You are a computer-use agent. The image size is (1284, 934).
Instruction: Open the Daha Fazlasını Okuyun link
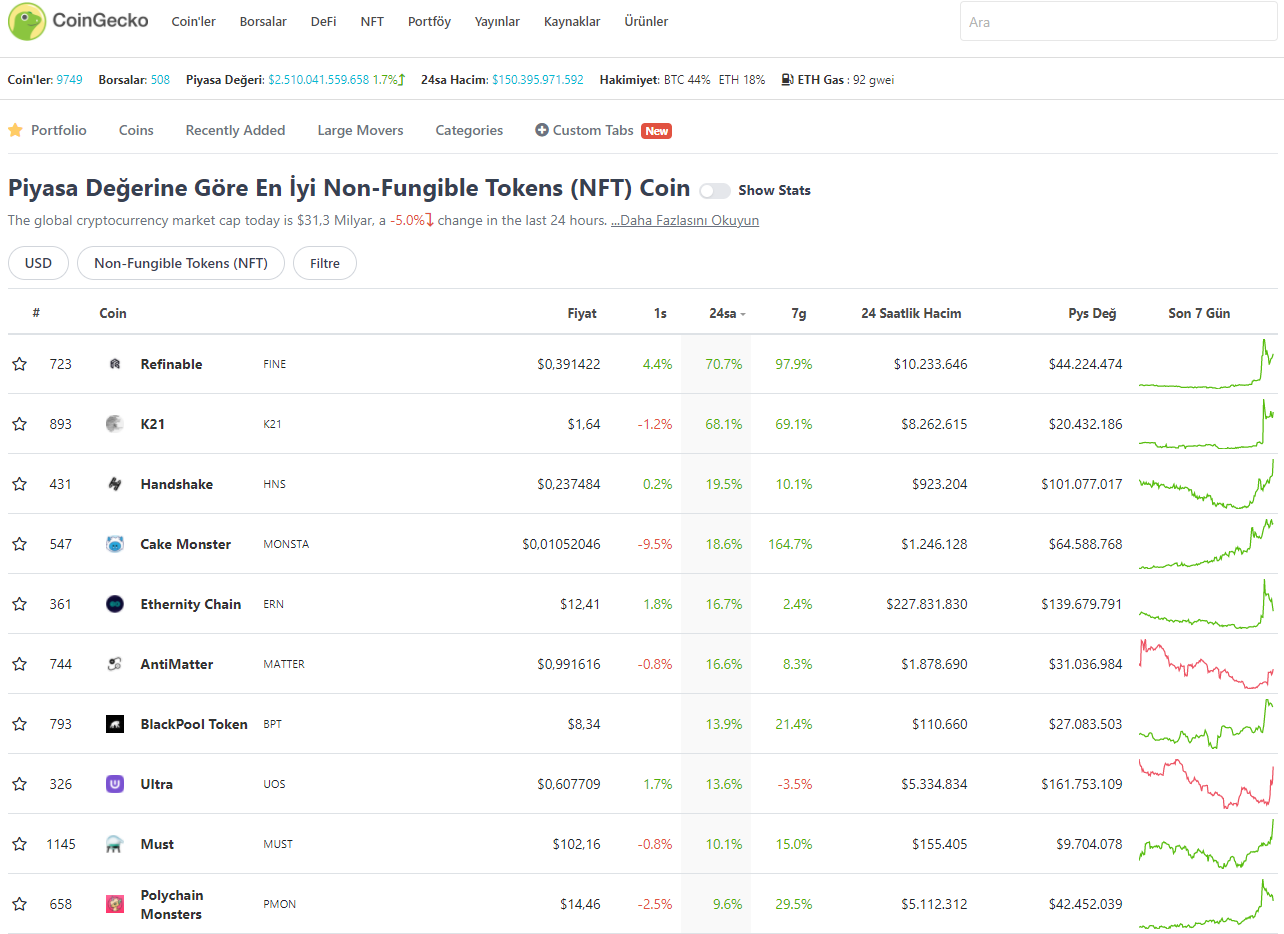(685, 220)
